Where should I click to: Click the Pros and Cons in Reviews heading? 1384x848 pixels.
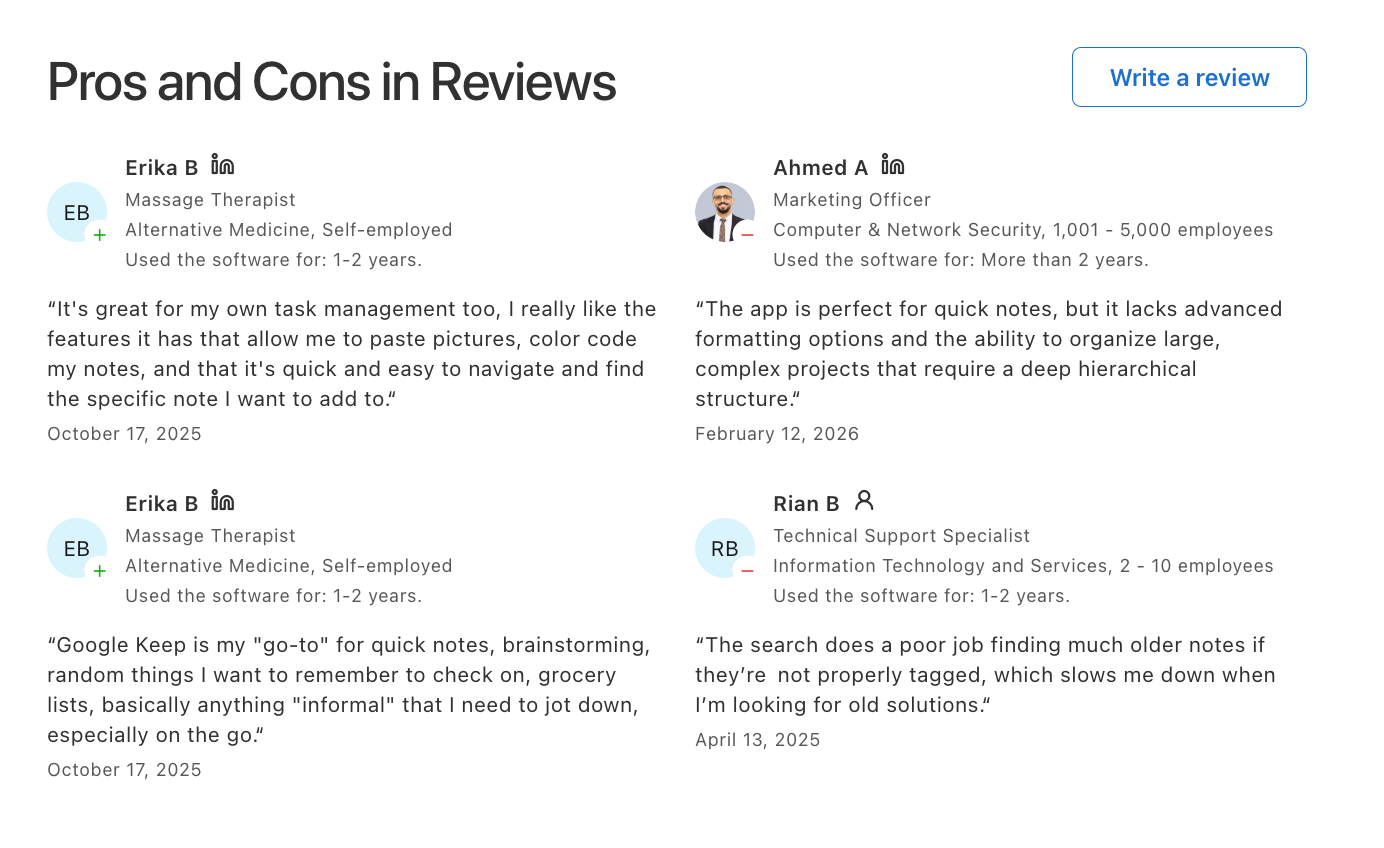tap(331, 81)
